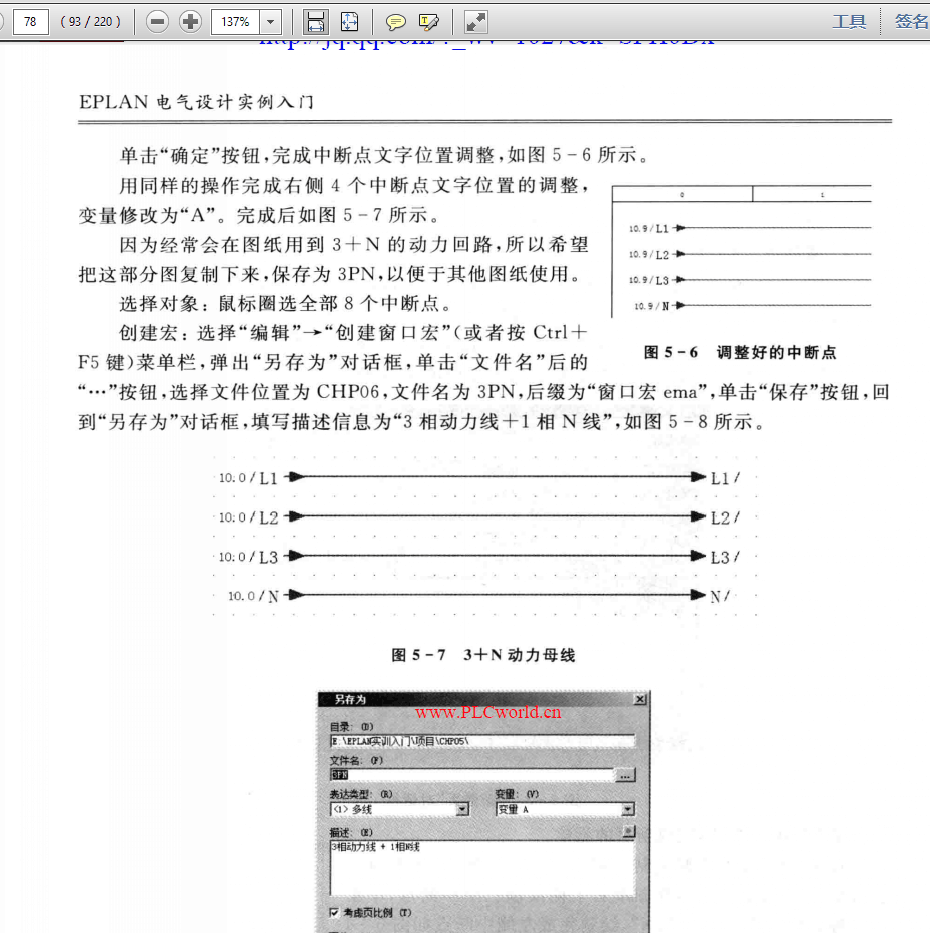This screenshot has height=933, width=930.
Task: Click the zoom out minus button
Action: click(157, 22)
